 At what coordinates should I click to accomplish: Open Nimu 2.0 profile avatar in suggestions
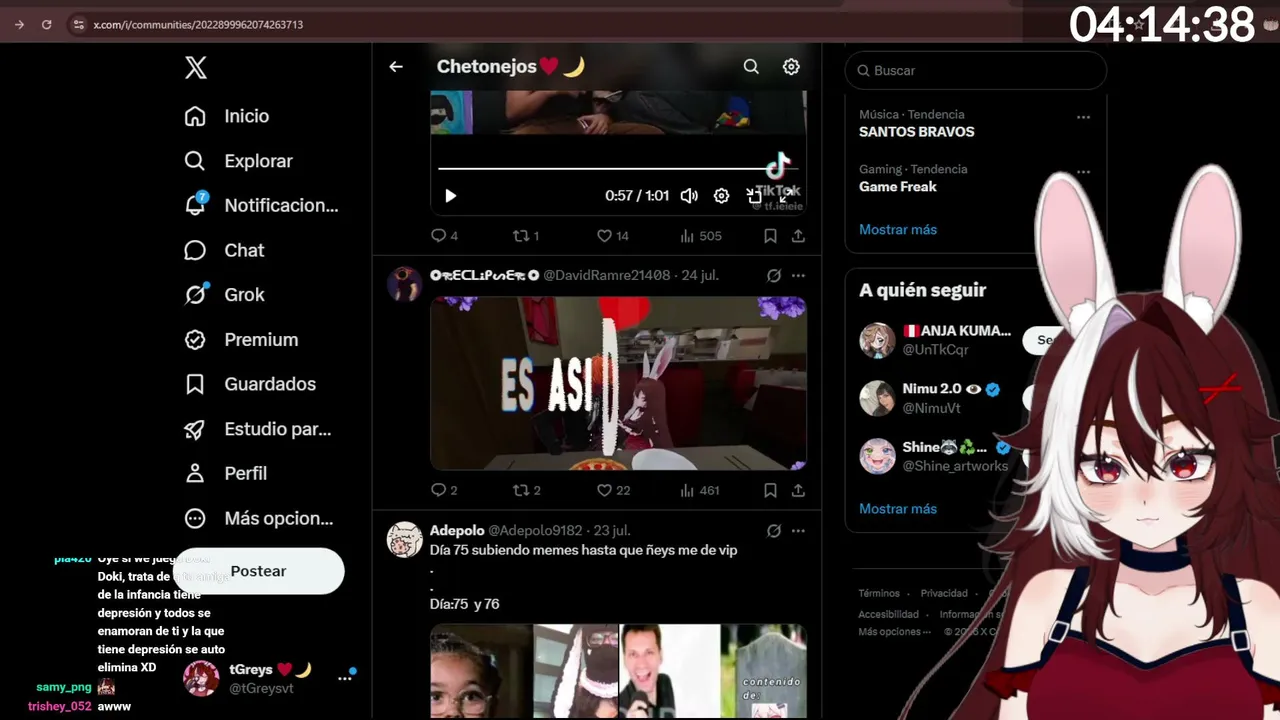pyautogui.click(x=877, y=398)
